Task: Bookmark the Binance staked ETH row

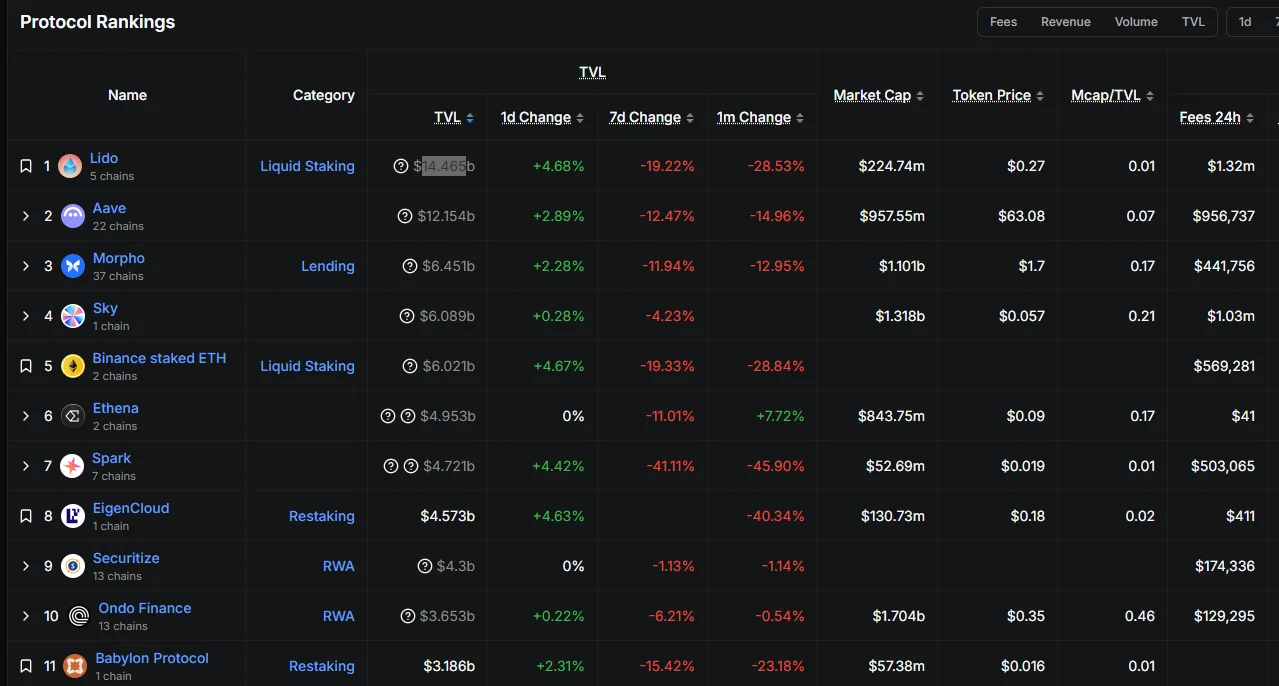Action: pos(26,366)
